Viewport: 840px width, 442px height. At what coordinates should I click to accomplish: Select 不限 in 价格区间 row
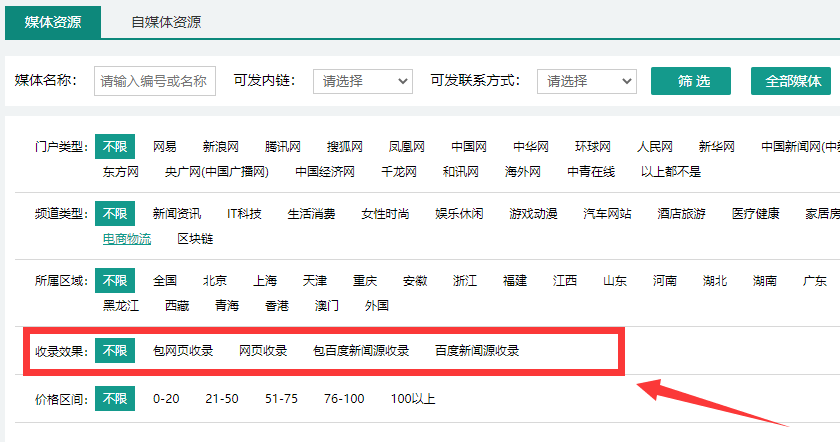(114, 400)
